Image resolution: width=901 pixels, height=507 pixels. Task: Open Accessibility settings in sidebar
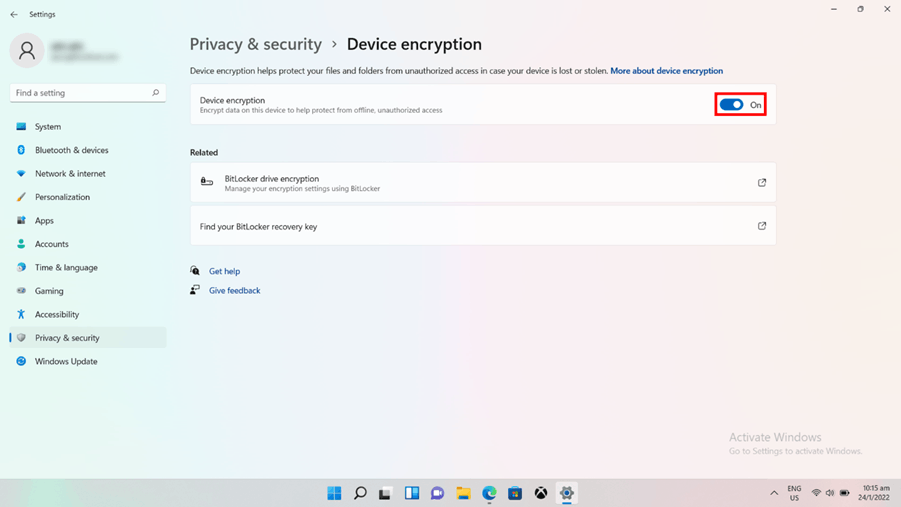(88, 314)
